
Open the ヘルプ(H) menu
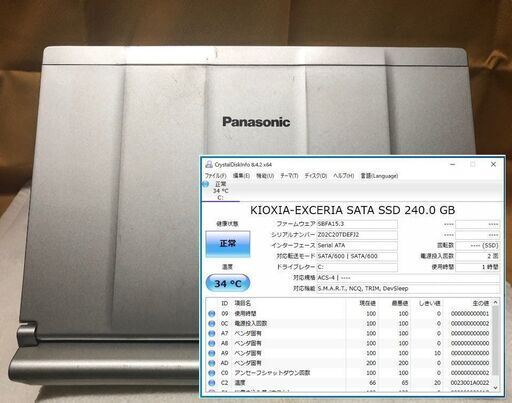[x=344, y=176]
